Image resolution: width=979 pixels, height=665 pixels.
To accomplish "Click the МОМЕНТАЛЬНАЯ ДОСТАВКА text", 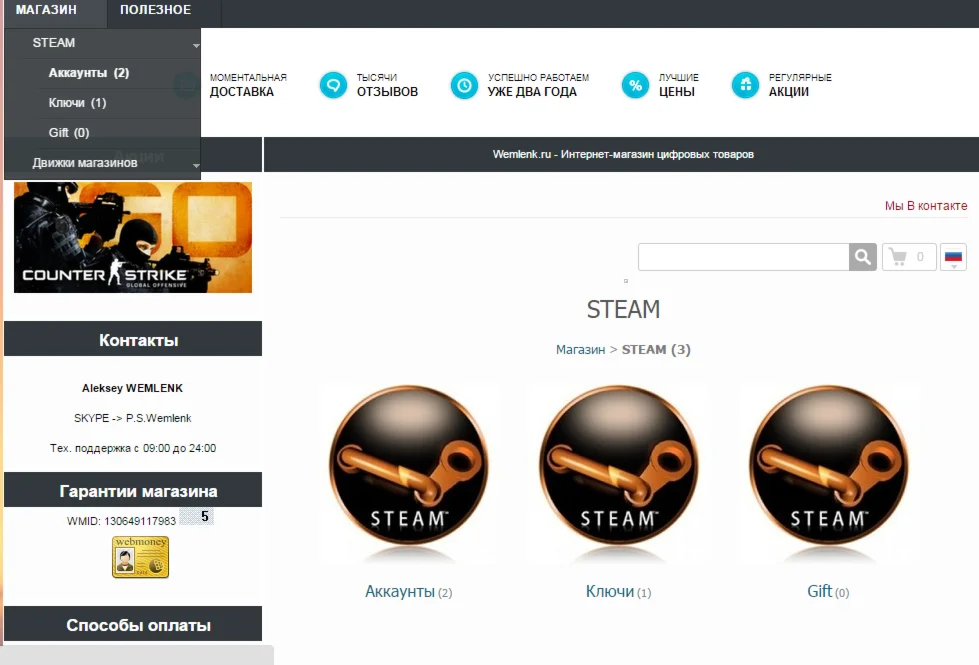I will [248, 85].
